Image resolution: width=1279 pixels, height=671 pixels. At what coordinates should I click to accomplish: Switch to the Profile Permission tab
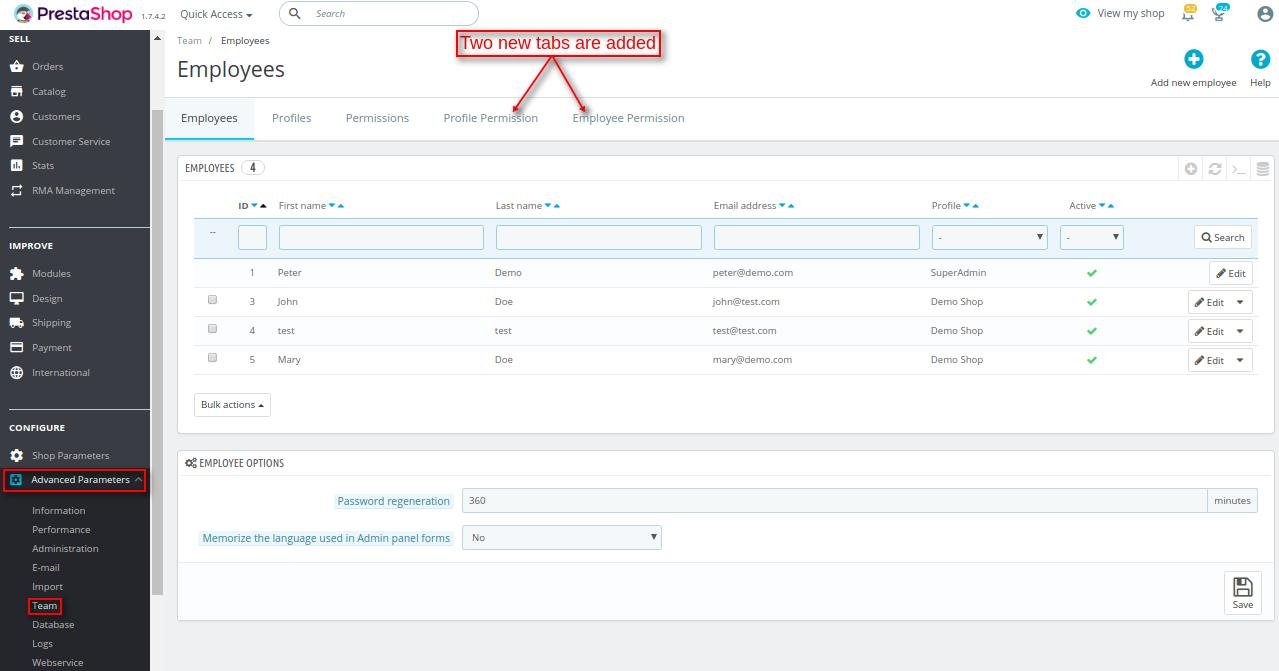click(490, 118)
